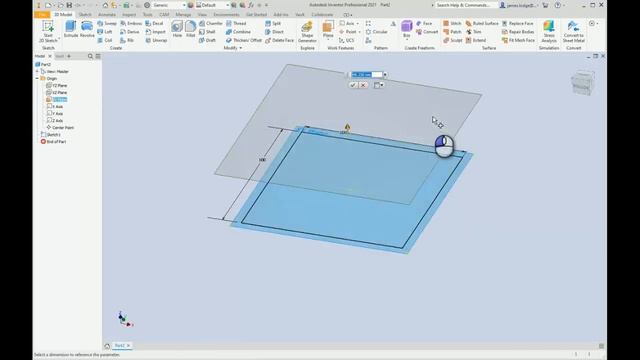Switch to the Annotate ribbon tab
Image resolution: width=640 pixels, height=360 pixels.
pyautogui.click(x=107, y=15)
